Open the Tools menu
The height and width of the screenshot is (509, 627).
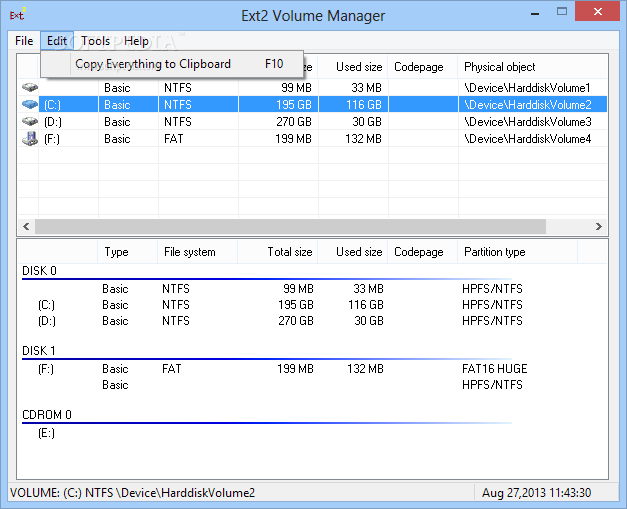coord(96,41)
